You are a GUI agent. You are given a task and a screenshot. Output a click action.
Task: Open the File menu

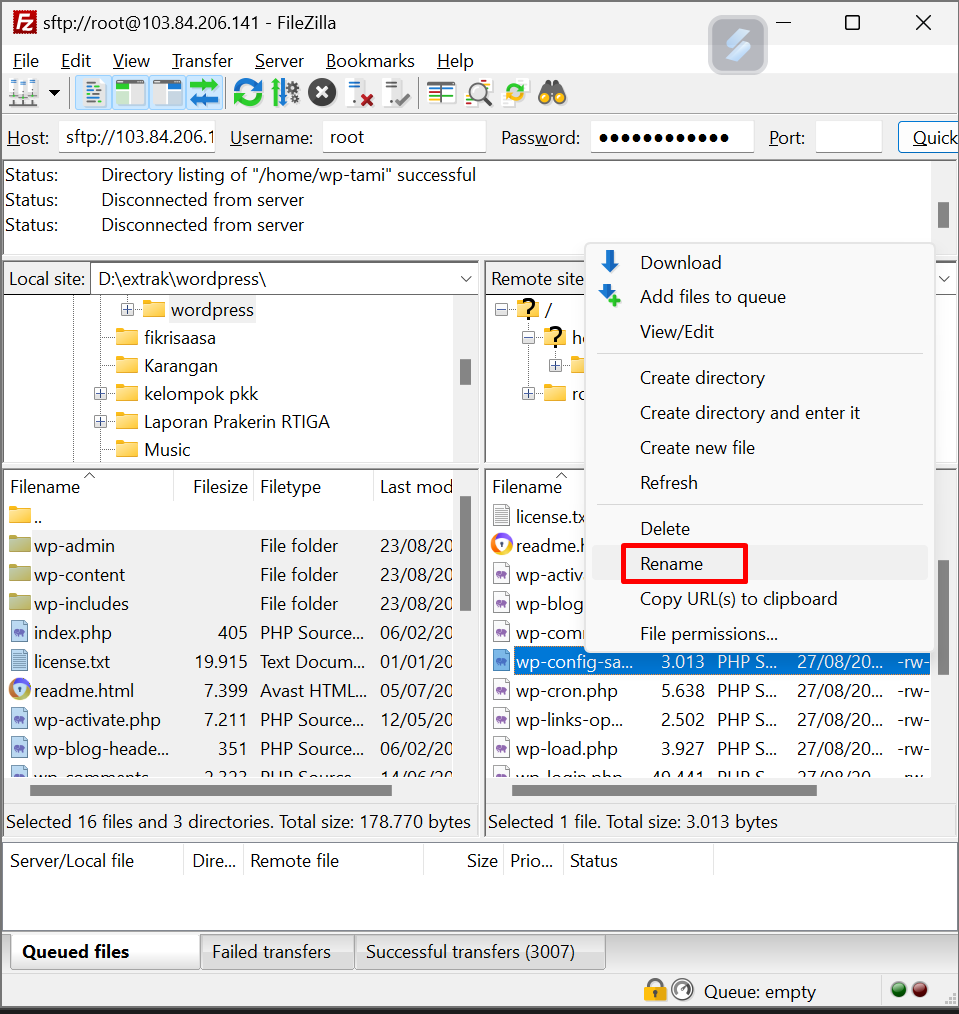(26, 61)
